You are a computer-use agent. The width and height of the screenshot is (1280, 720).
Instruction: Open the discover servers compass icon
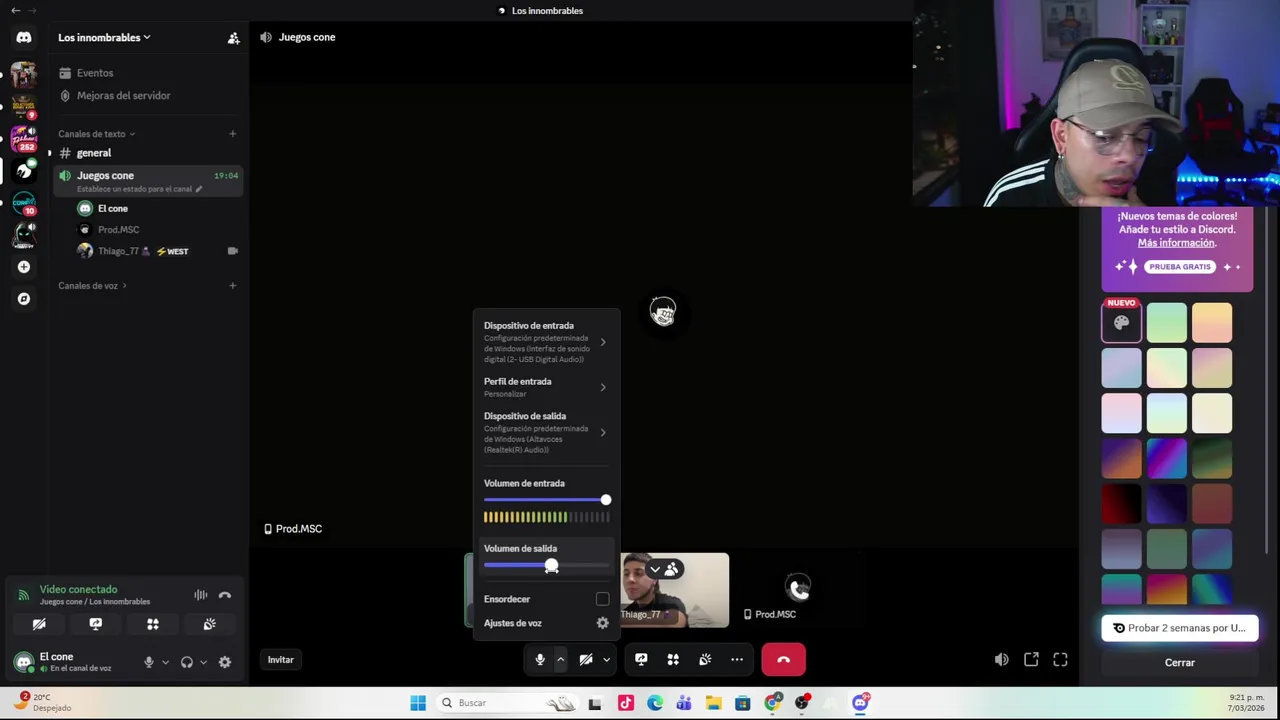pos(24,299)
